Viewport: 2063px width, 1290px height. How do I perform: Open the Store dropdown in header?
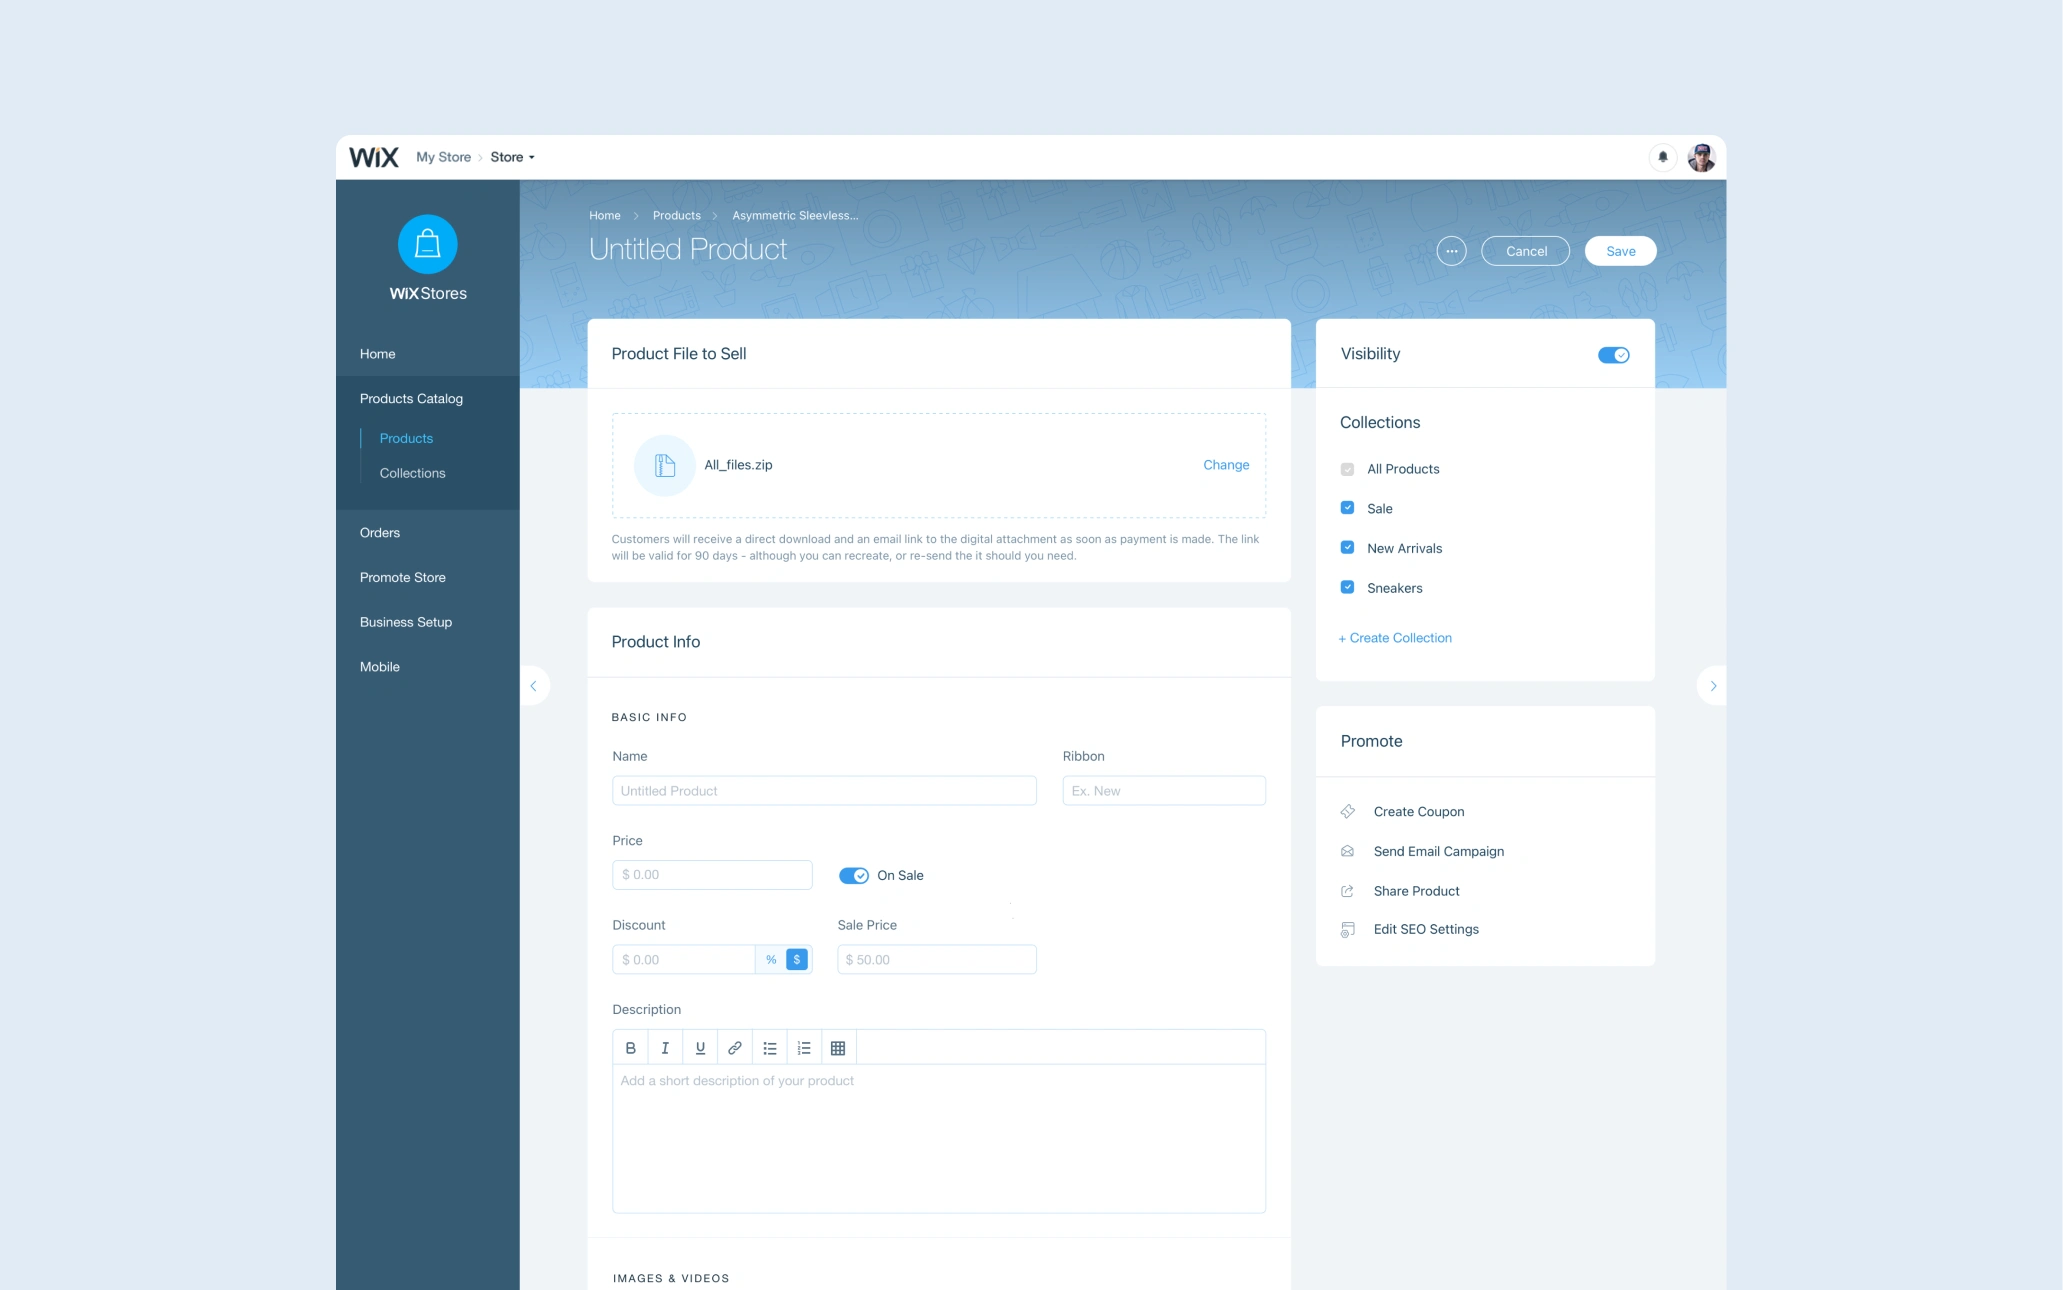[512, 157]
